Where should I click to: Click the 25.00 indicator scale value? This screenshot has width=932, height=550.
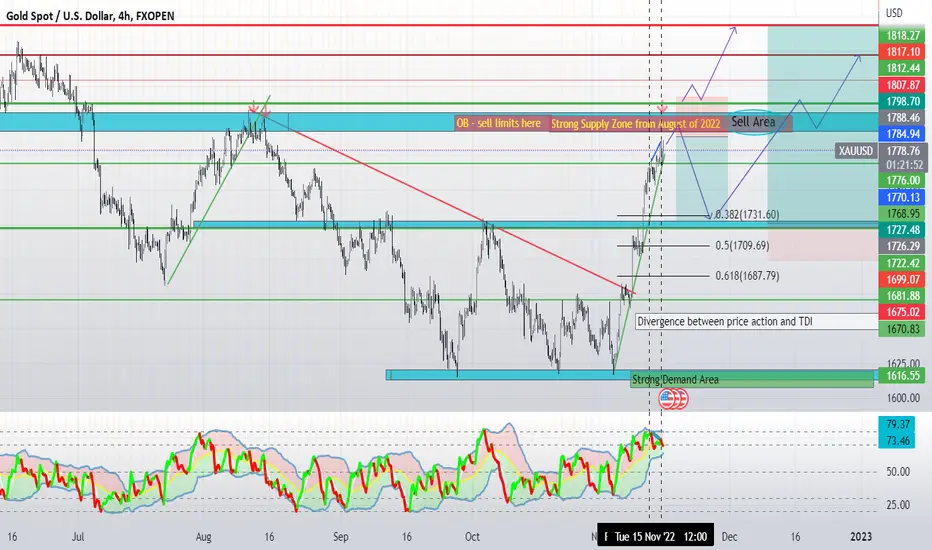click(898, 505)
